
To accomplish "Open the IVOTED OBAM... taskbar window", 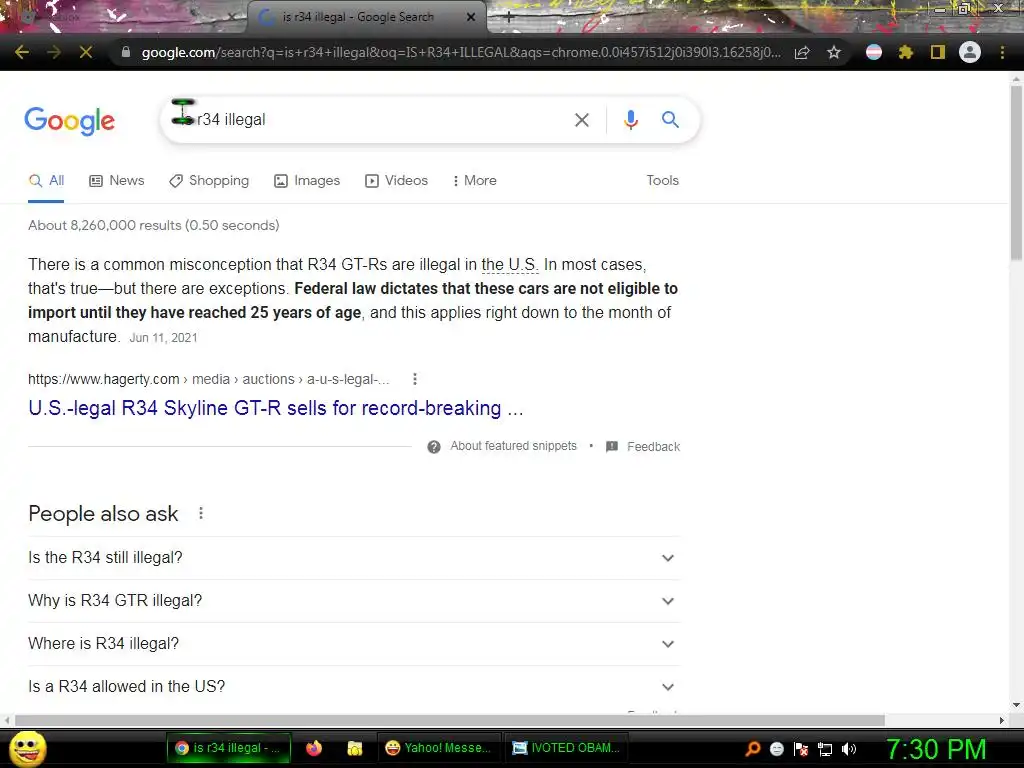I will (x=566, y=748).
